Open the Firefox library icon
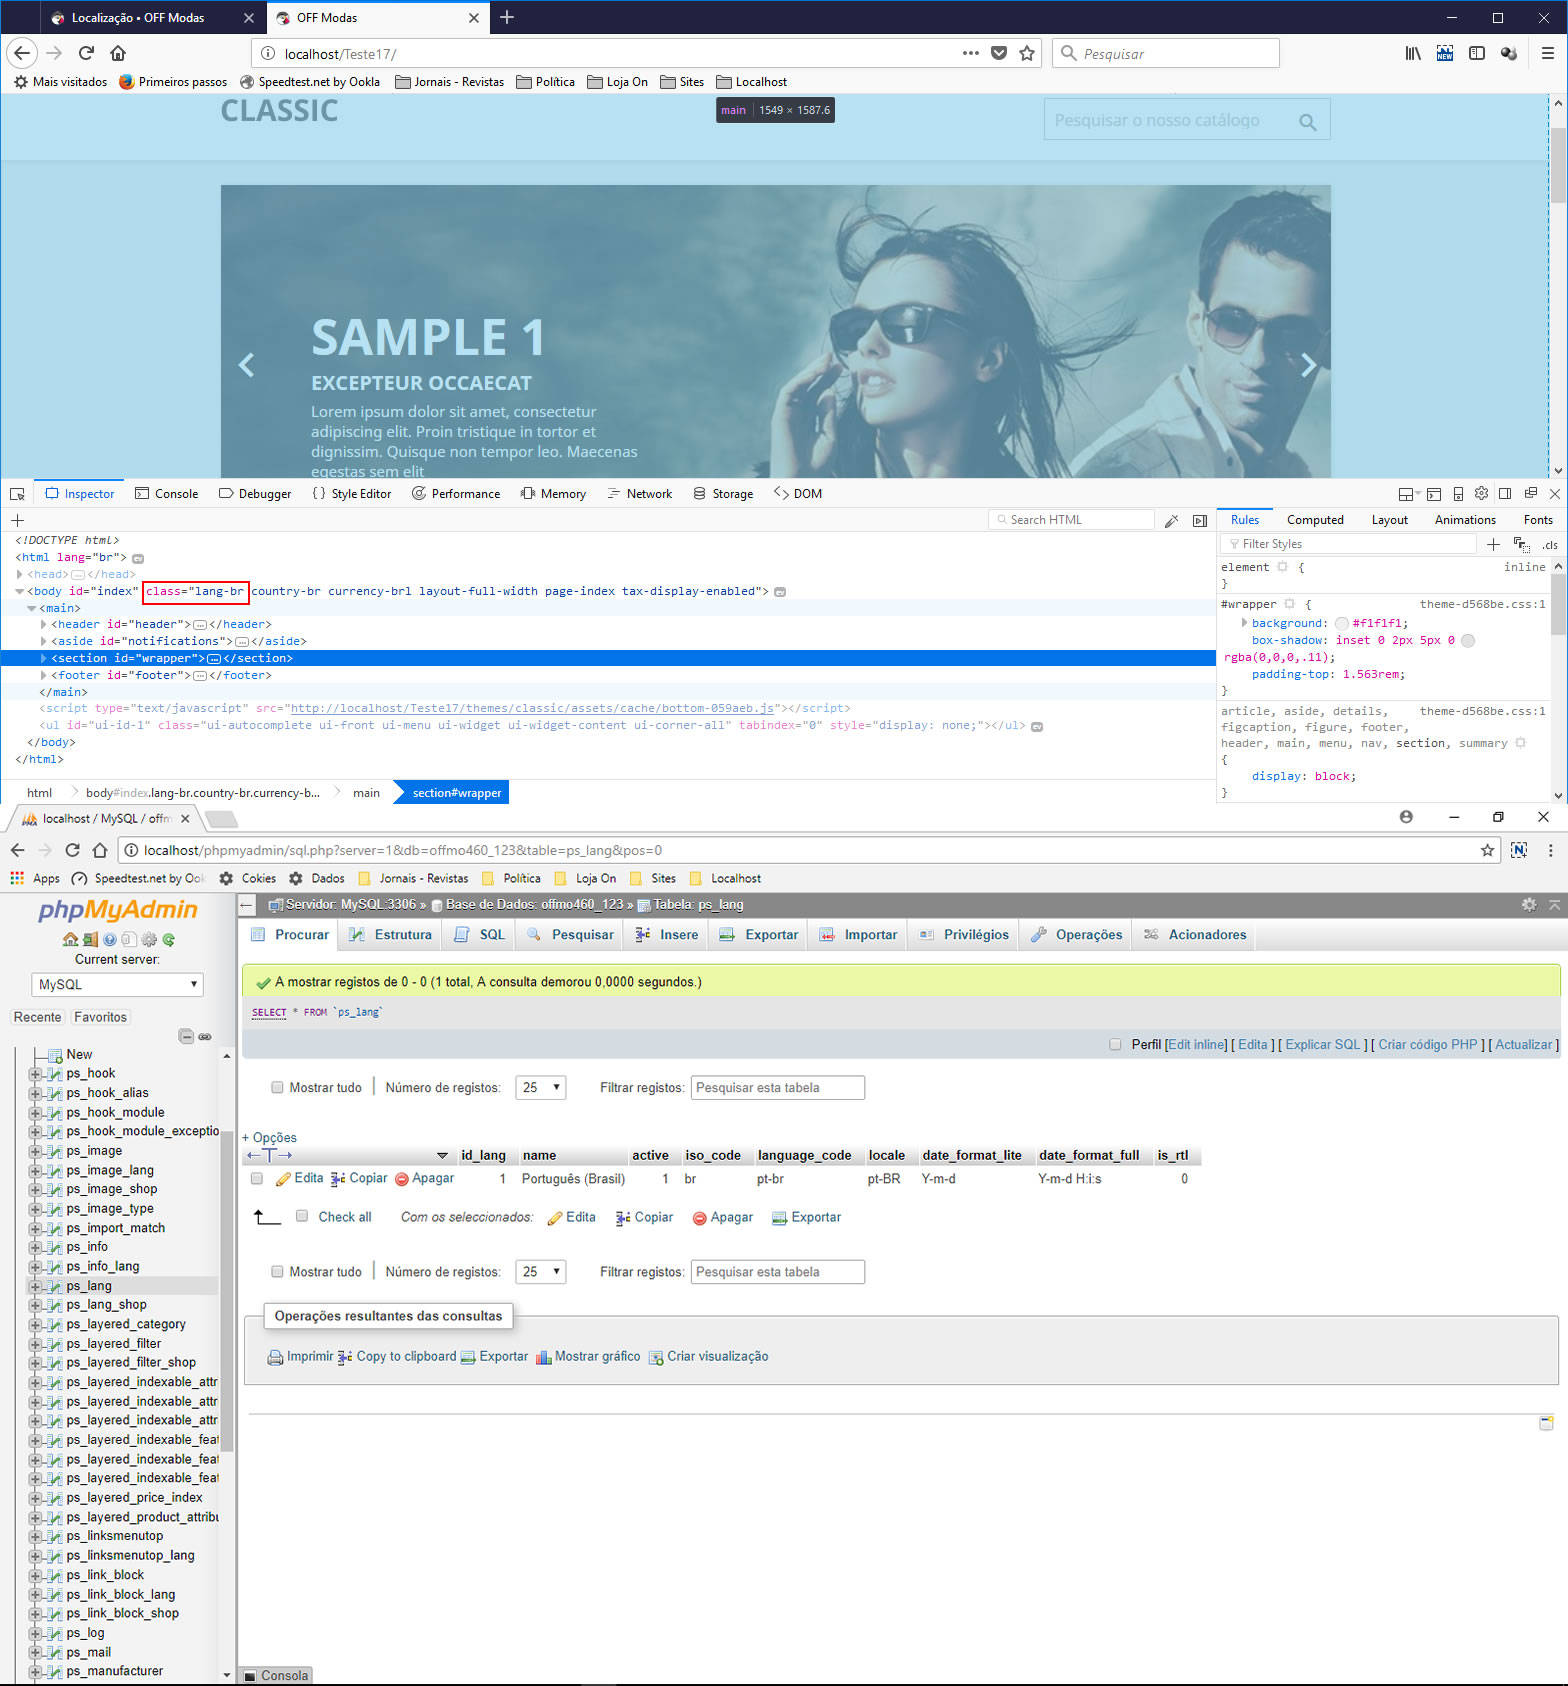Screen dimensions: 1568x1686 point(1413,53)
